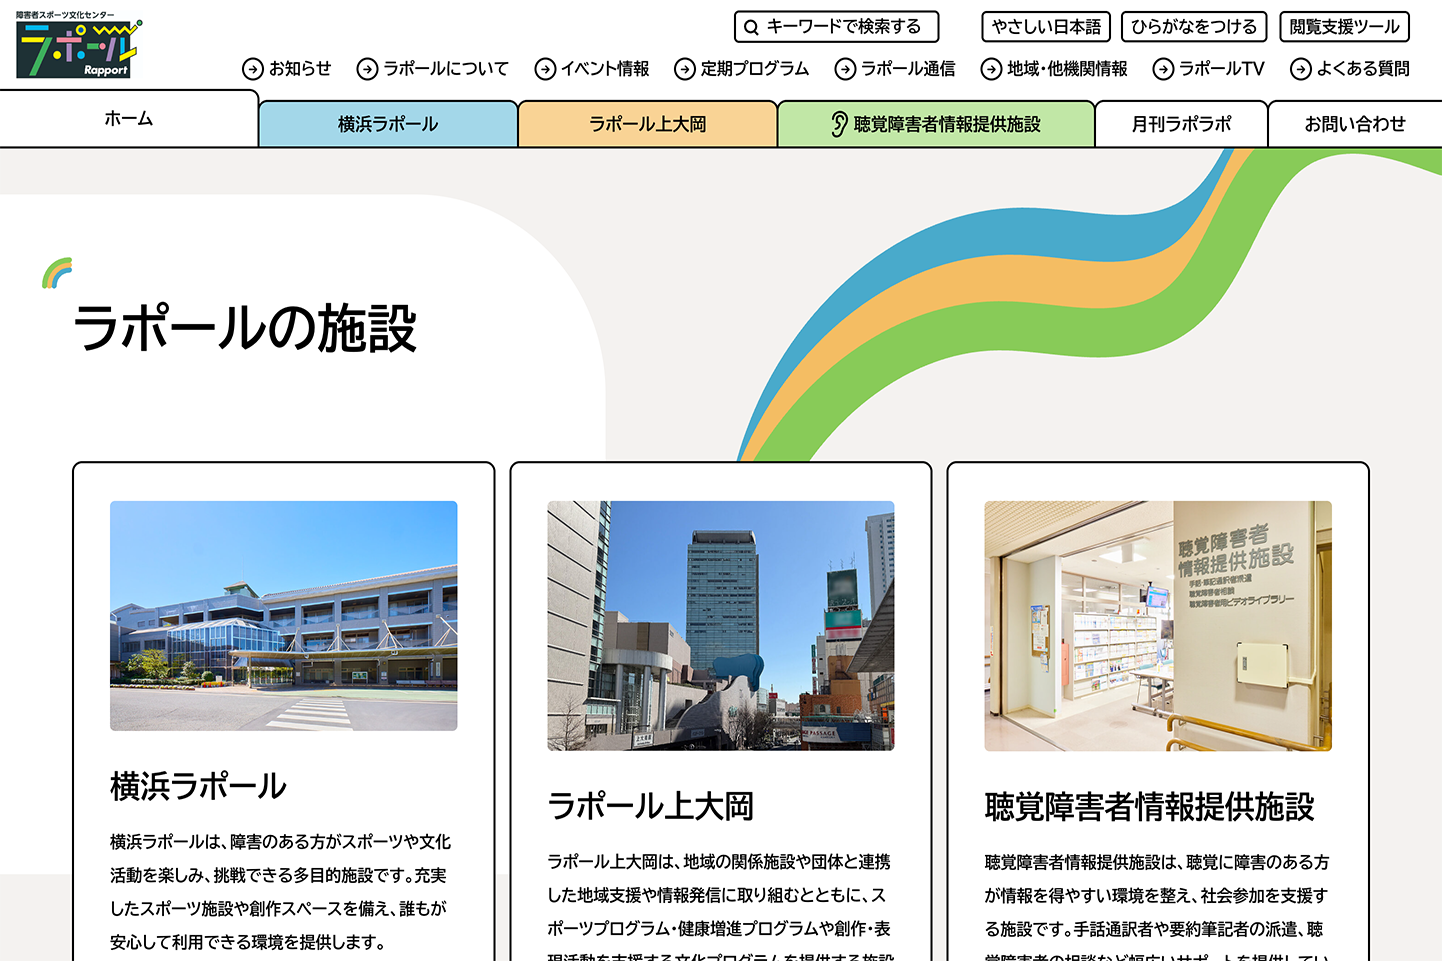
Task: Click the ear icon on 聴覚障害者情報提供施設 tab
Action: 839,124
